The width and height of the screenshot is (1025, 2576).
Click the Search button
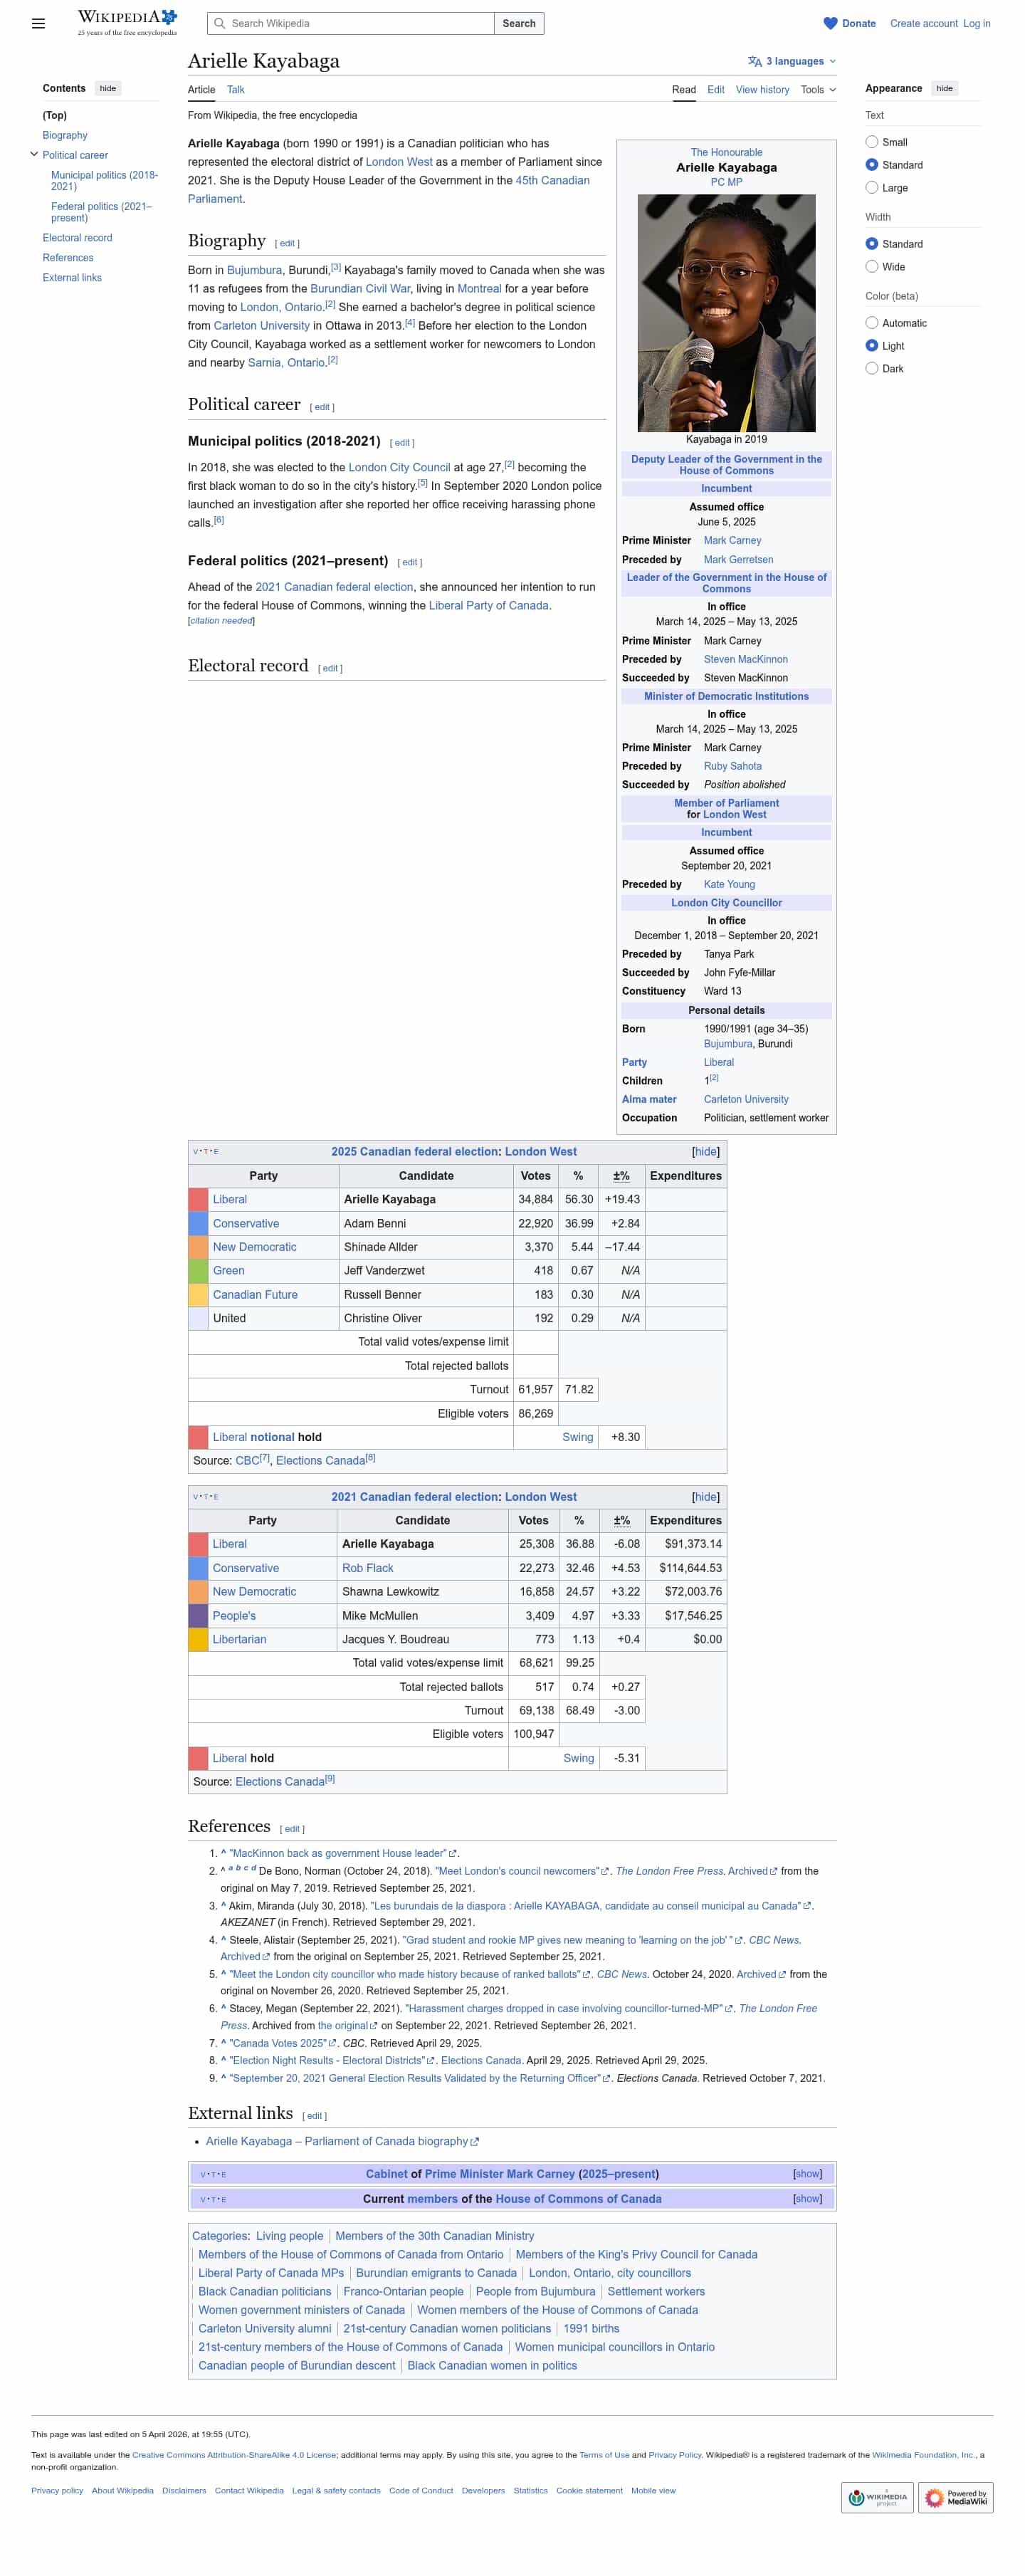point(519,23)
